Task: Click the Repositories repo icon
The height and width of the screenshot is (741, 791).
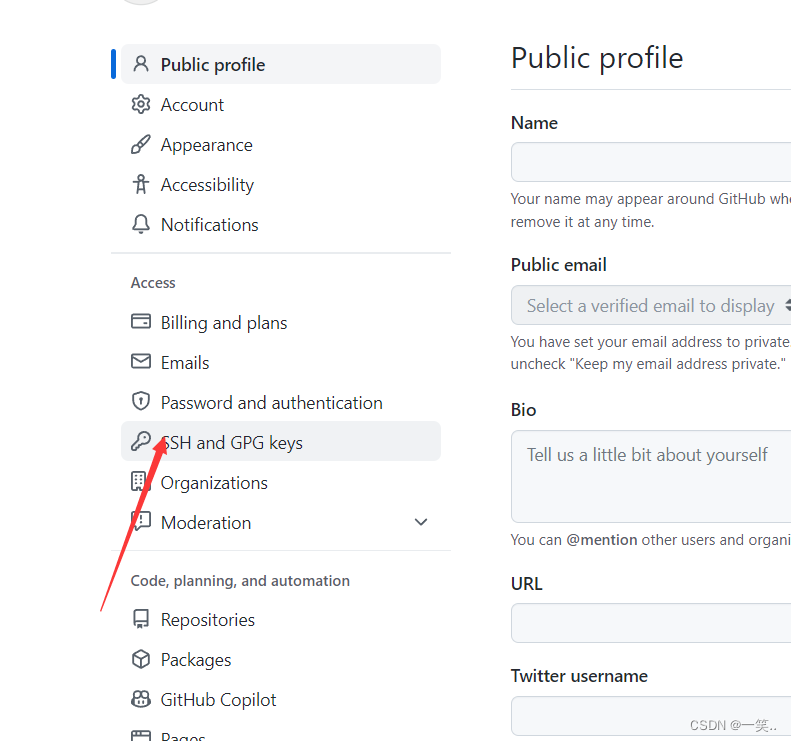Action: click(141, 619)
